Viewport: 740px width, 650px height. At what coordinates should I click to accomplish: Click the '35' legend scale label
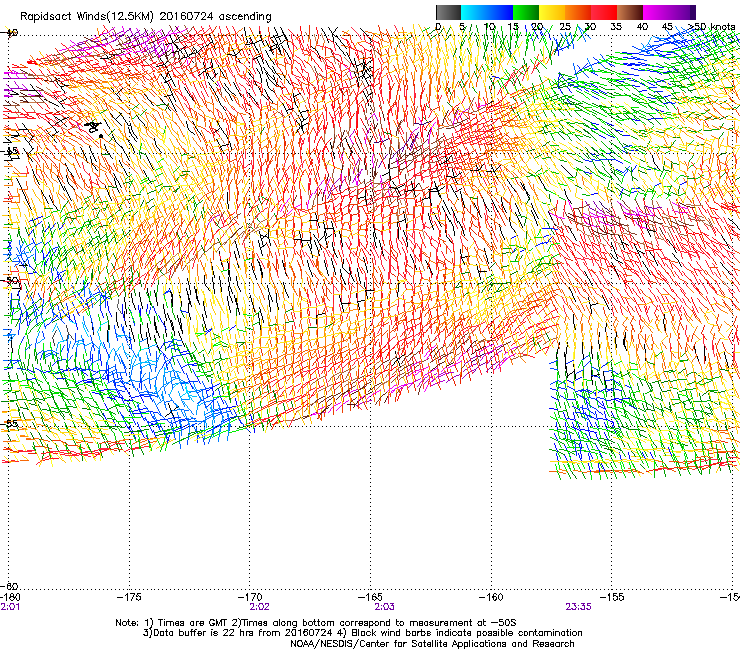point(616,26)
